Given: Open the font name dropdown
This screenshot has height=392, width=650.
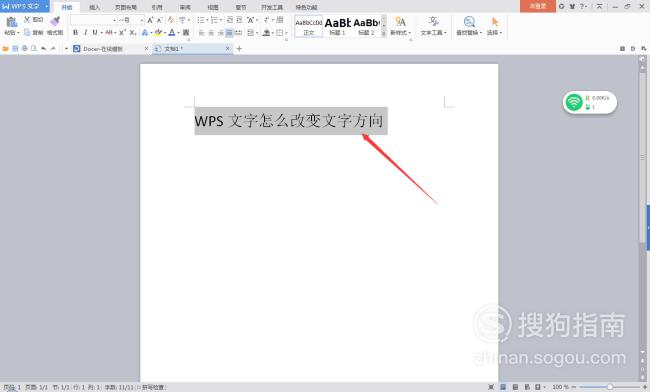Looking at the screenshot, I should click(x=114, y=20).
